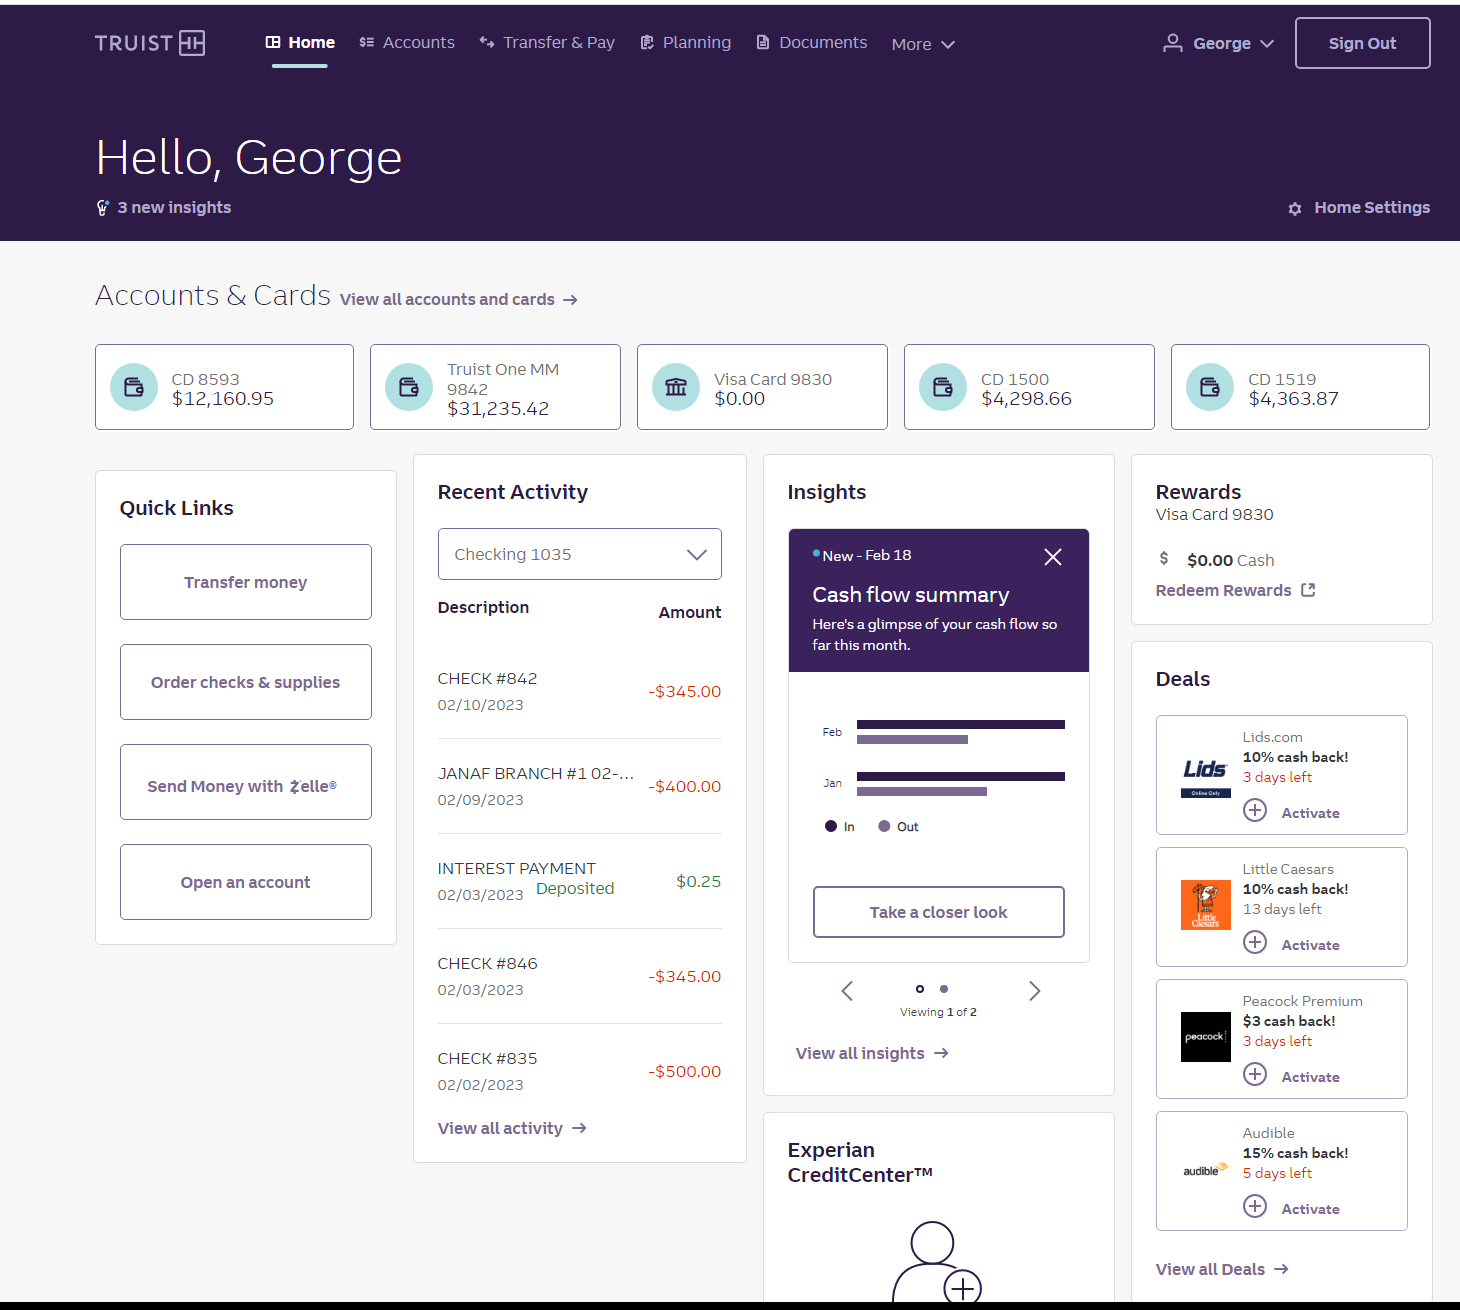Click the Audible logo in Deals

tap(1206, 1170)
